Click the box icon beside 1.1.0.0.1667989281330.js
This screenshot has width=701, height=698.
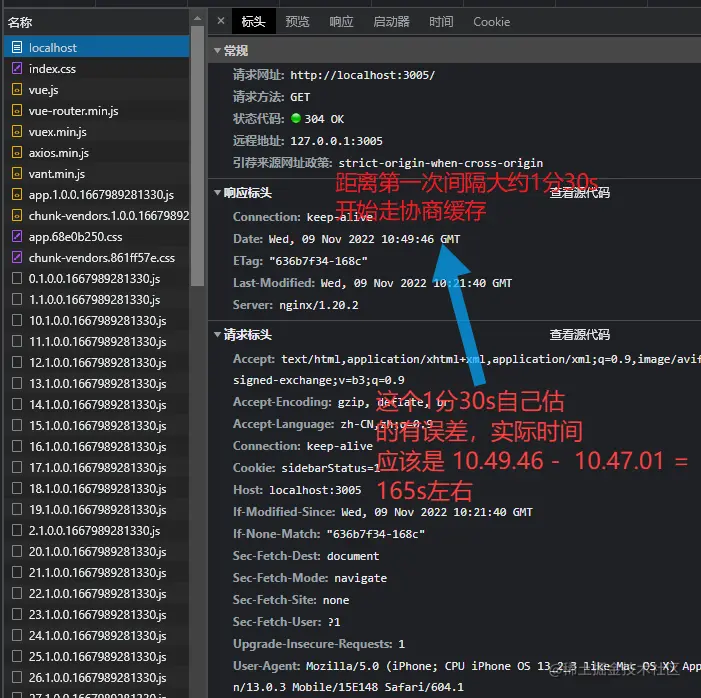tap(17, 300)
